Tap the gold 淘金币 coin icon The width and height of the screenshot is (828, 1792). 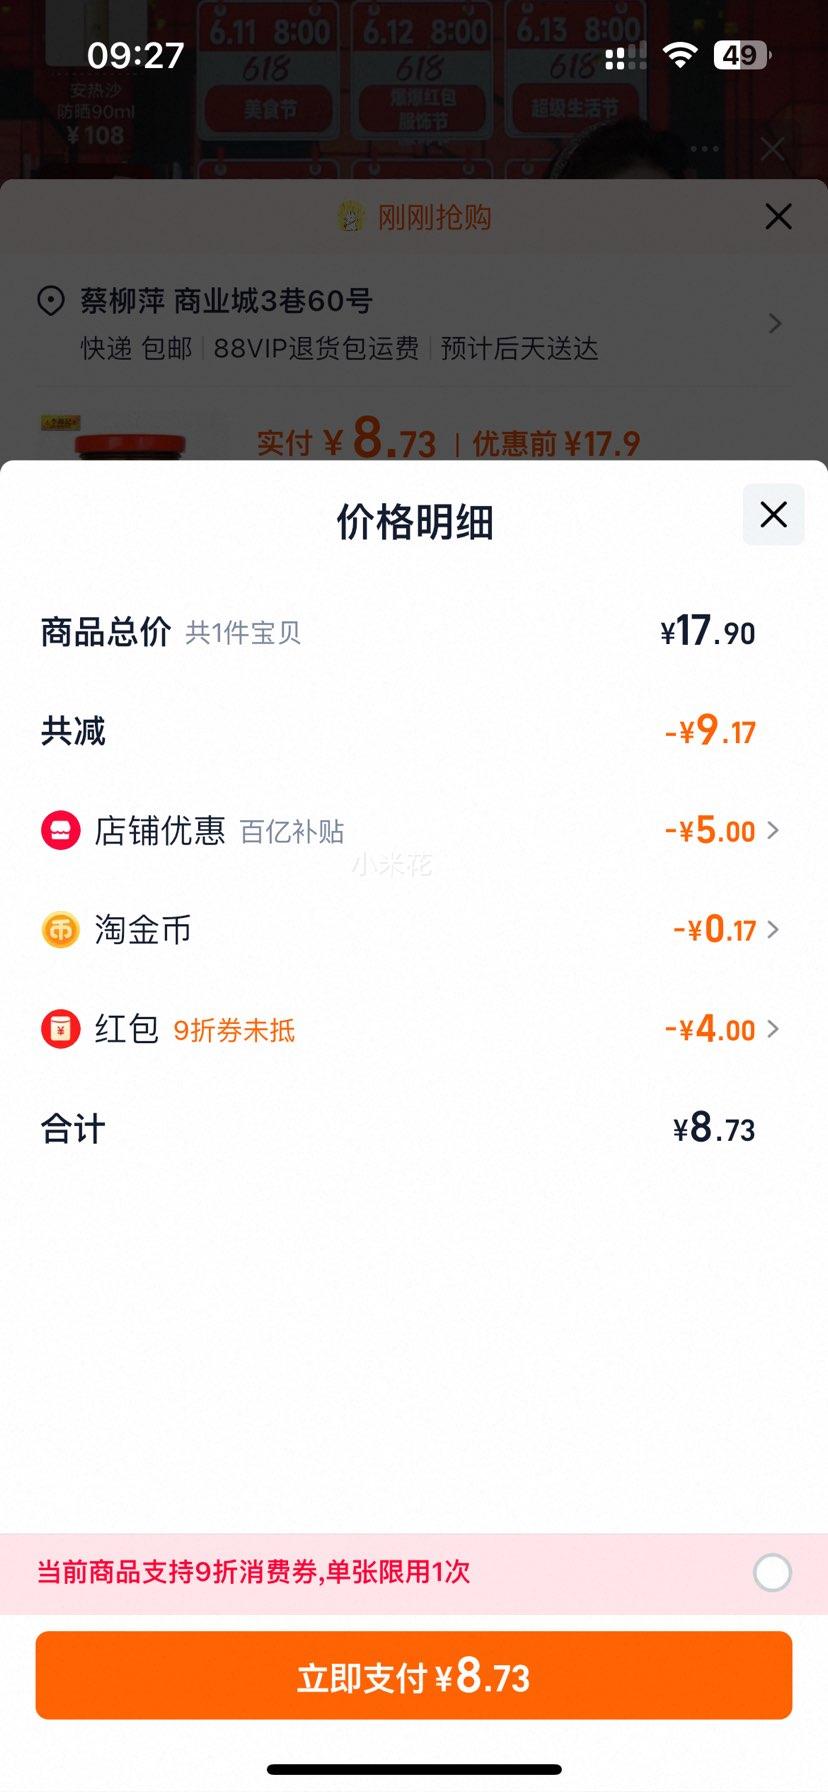tap(60, 930)
